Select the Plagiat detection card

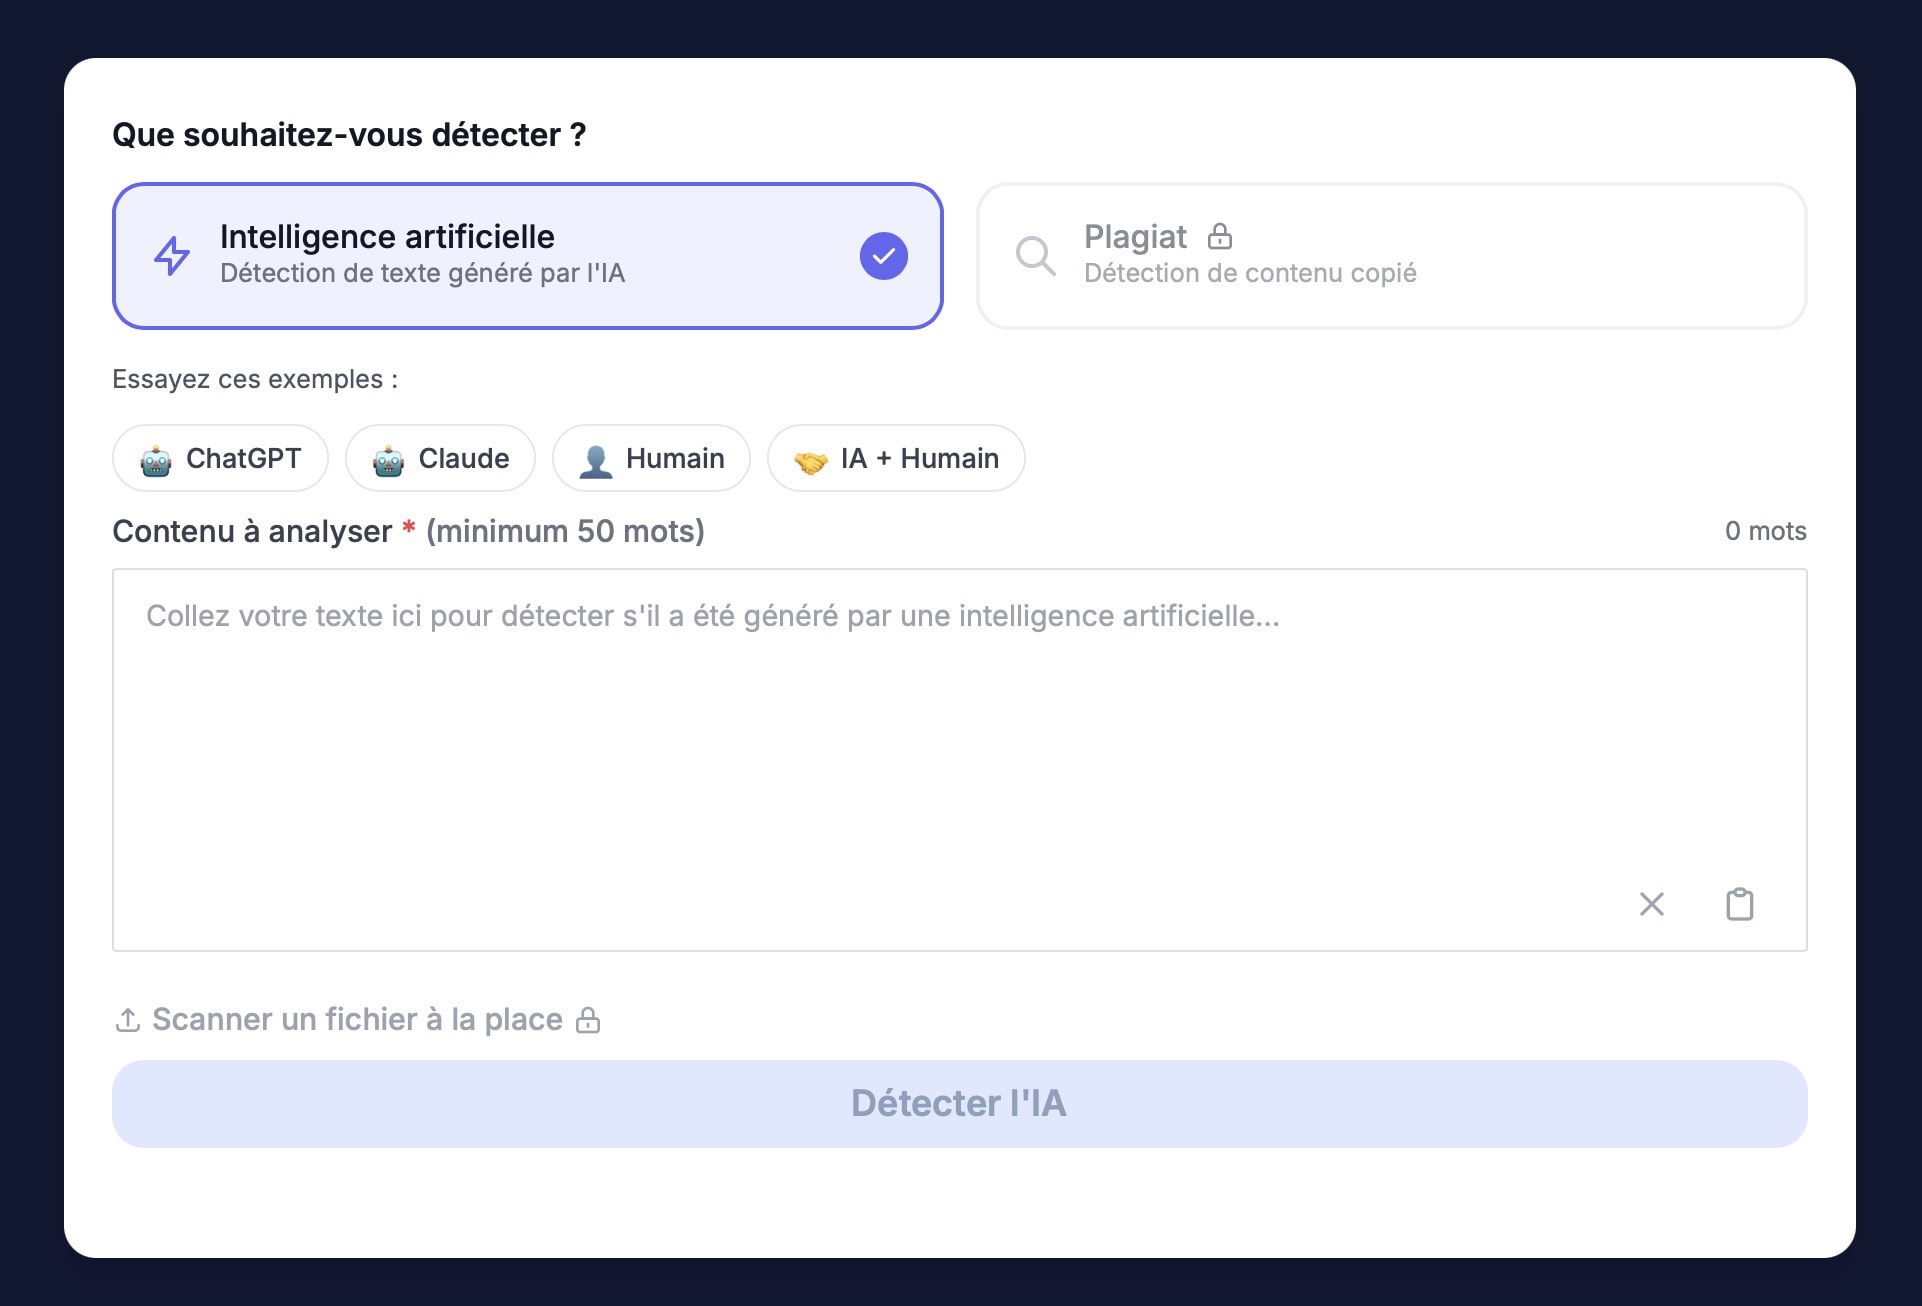coord(1390,256)
